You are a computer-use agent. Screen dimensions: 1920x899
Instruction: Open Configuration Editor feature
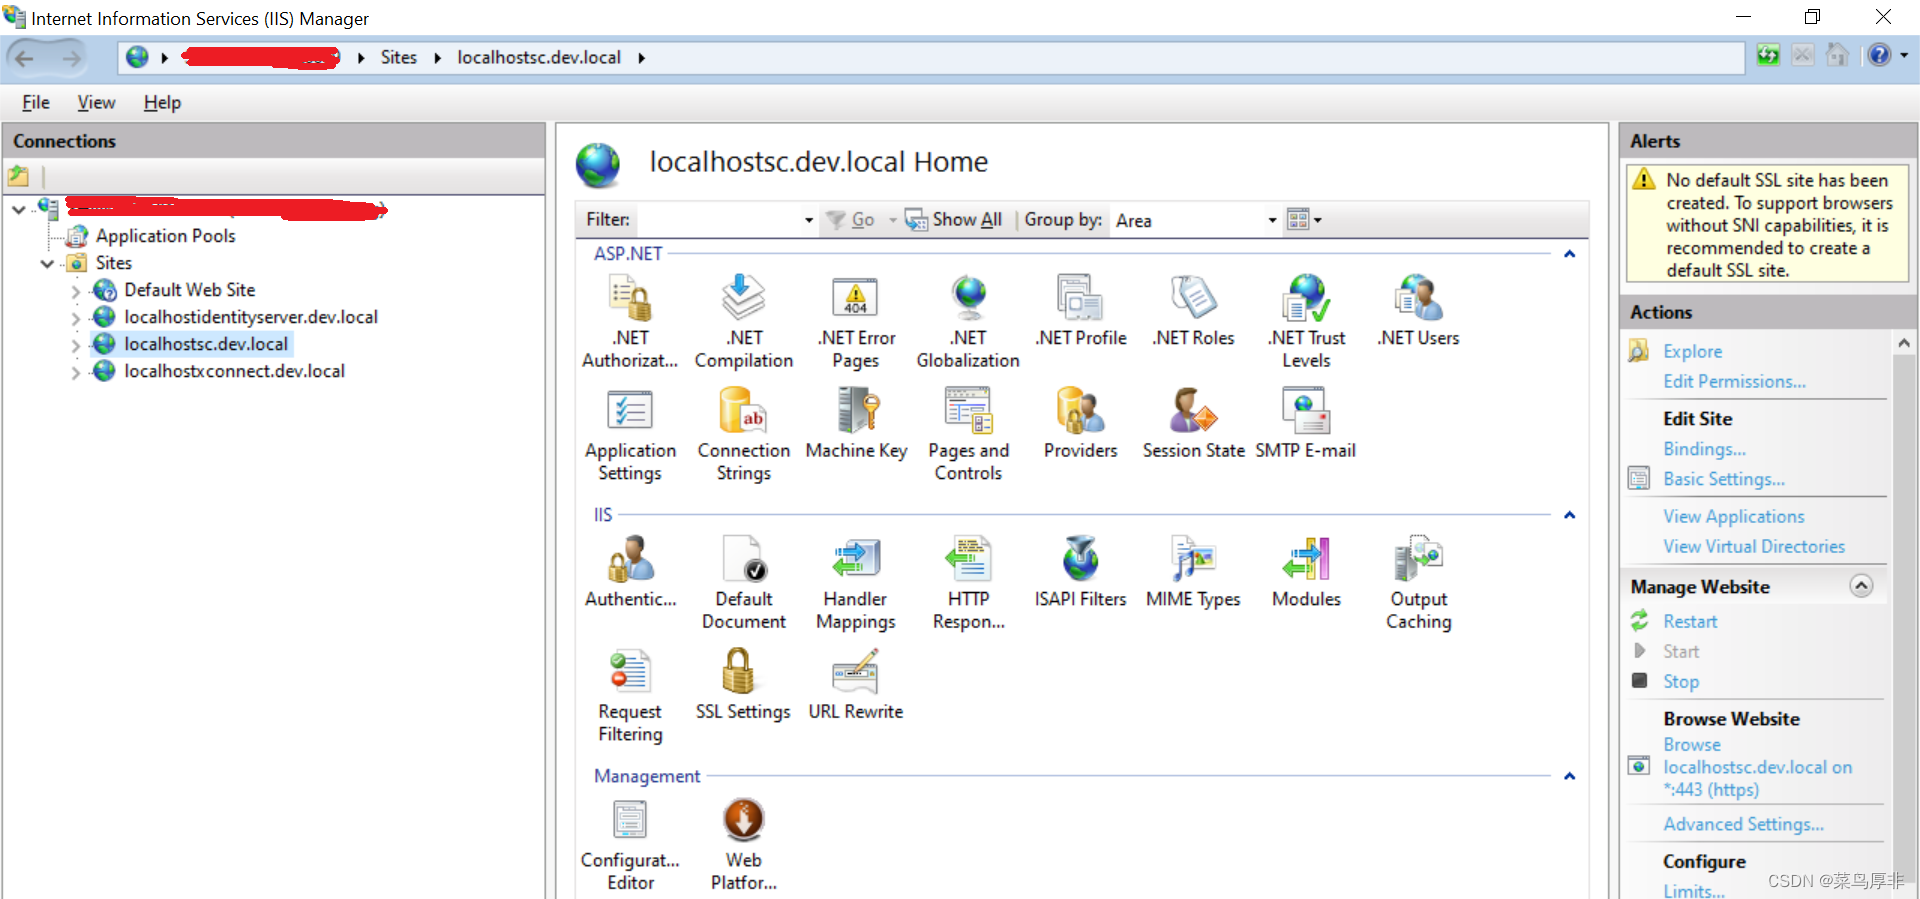(x=630, y=845)
